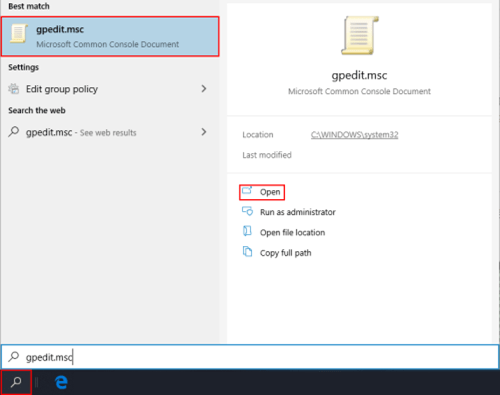Click the gpedit.msc title in details pane
500x395 pixels.
point(359,76)
